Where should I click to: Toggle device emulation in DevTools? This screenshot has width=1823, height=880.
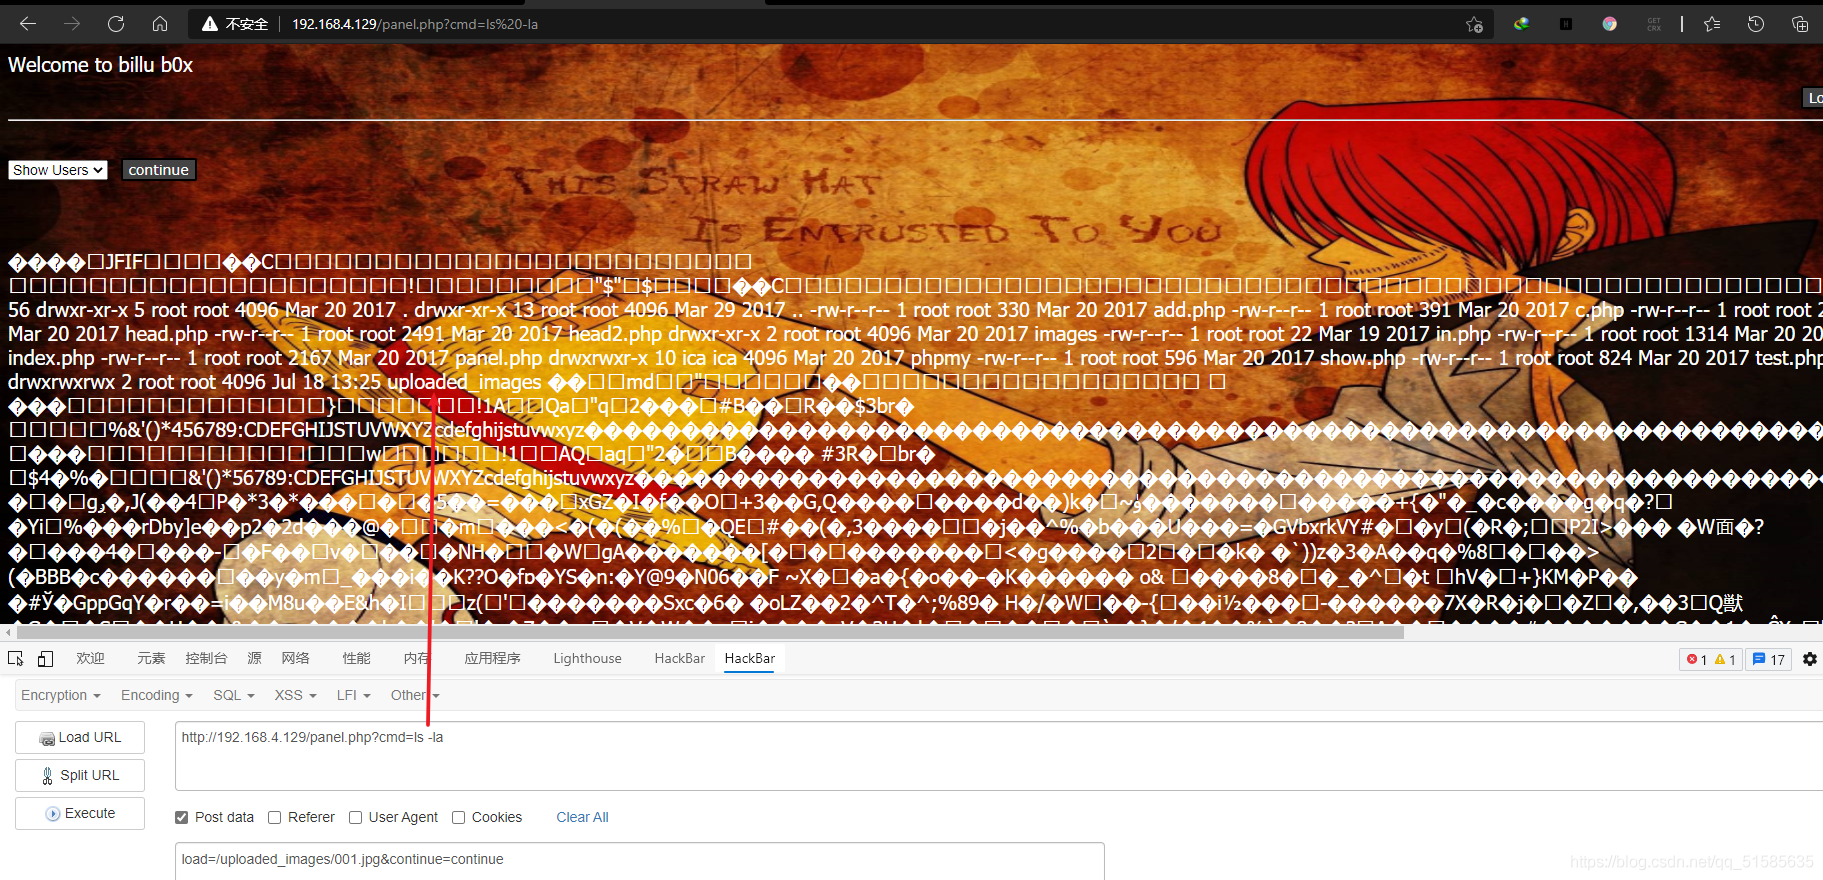click(45, 658)
